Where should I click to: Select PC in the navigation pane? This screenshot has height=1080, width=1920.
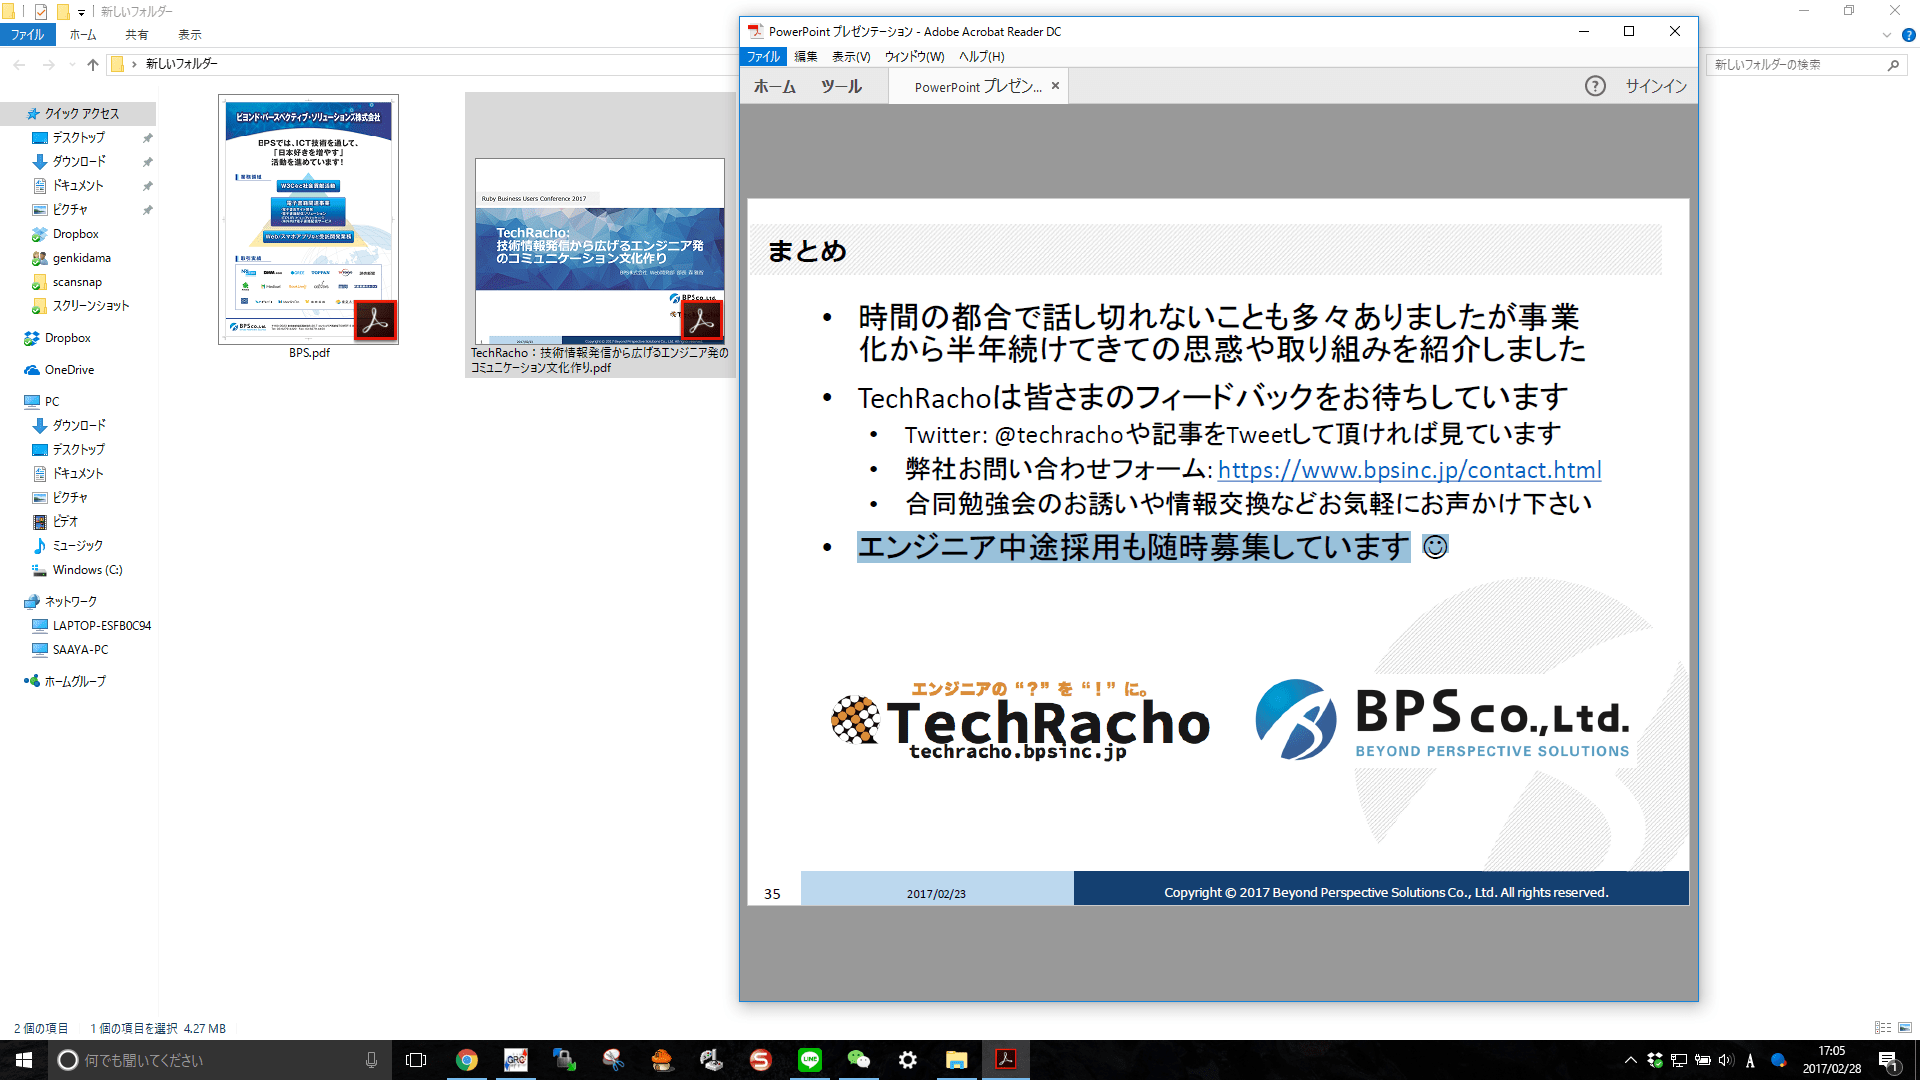tap(51, 402)
